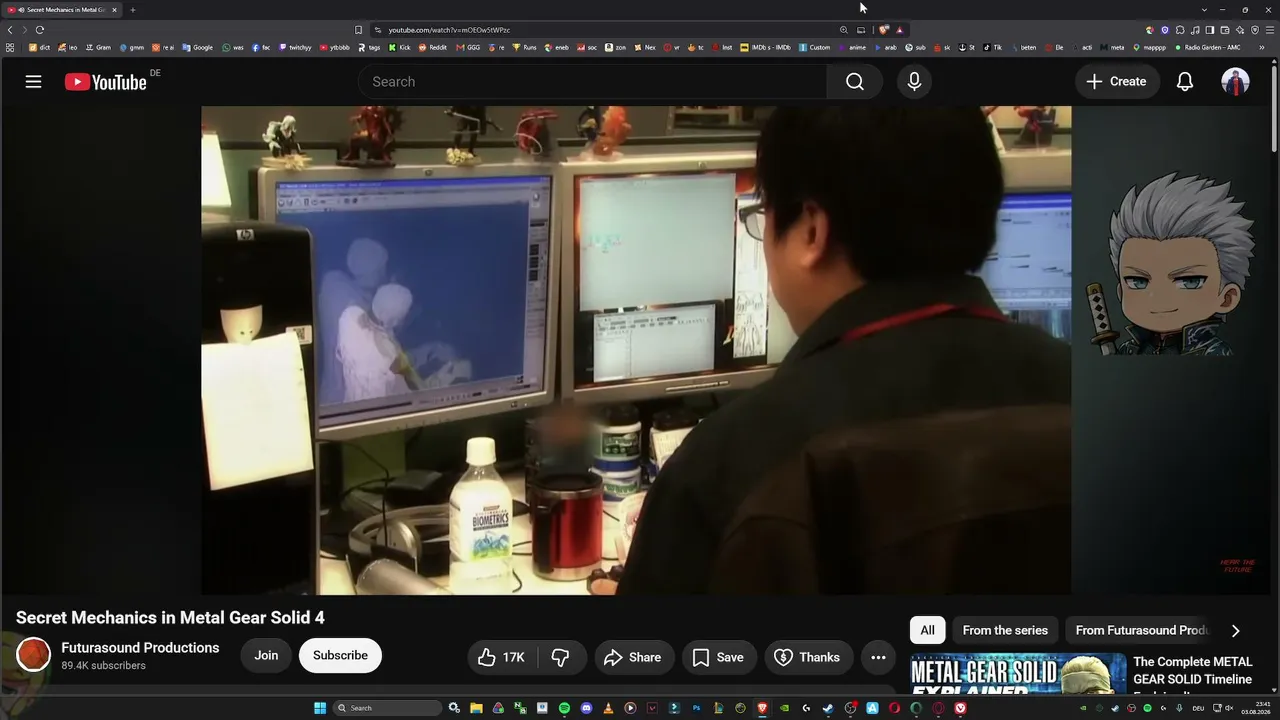Switch to Secret Mechanics in Metal Gear tab
Viewport: 1280px width, 720px height.
coord(62,10)
